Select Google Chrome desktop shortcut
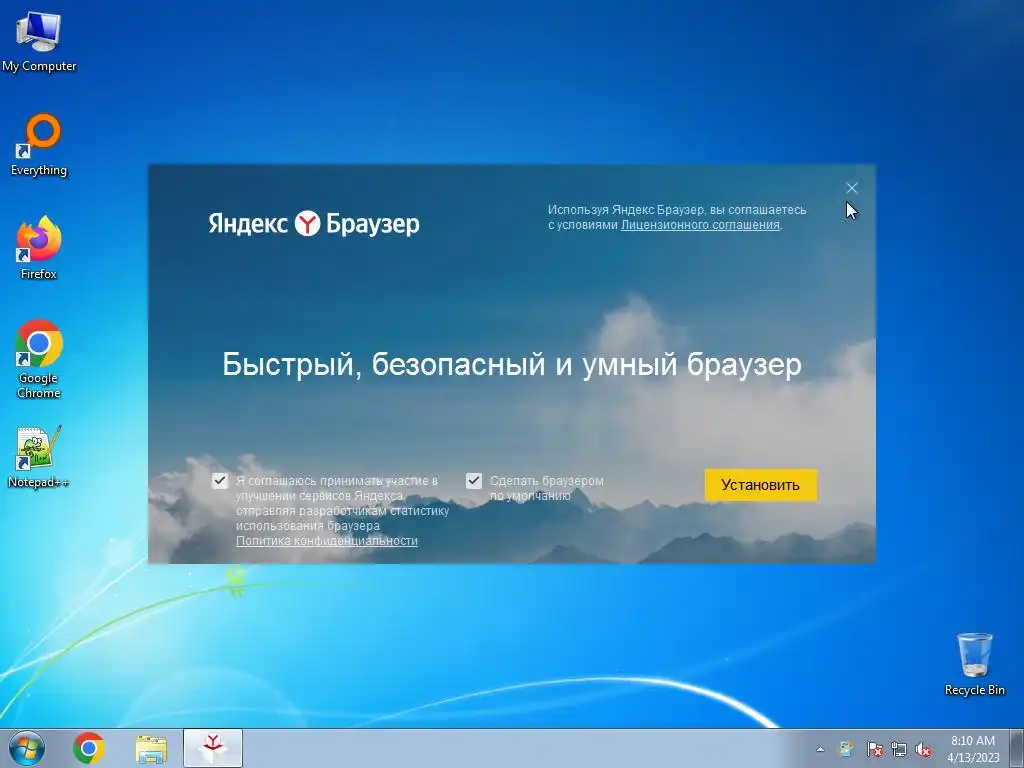Screen dimensions: 1024x768 pos(39,359)
